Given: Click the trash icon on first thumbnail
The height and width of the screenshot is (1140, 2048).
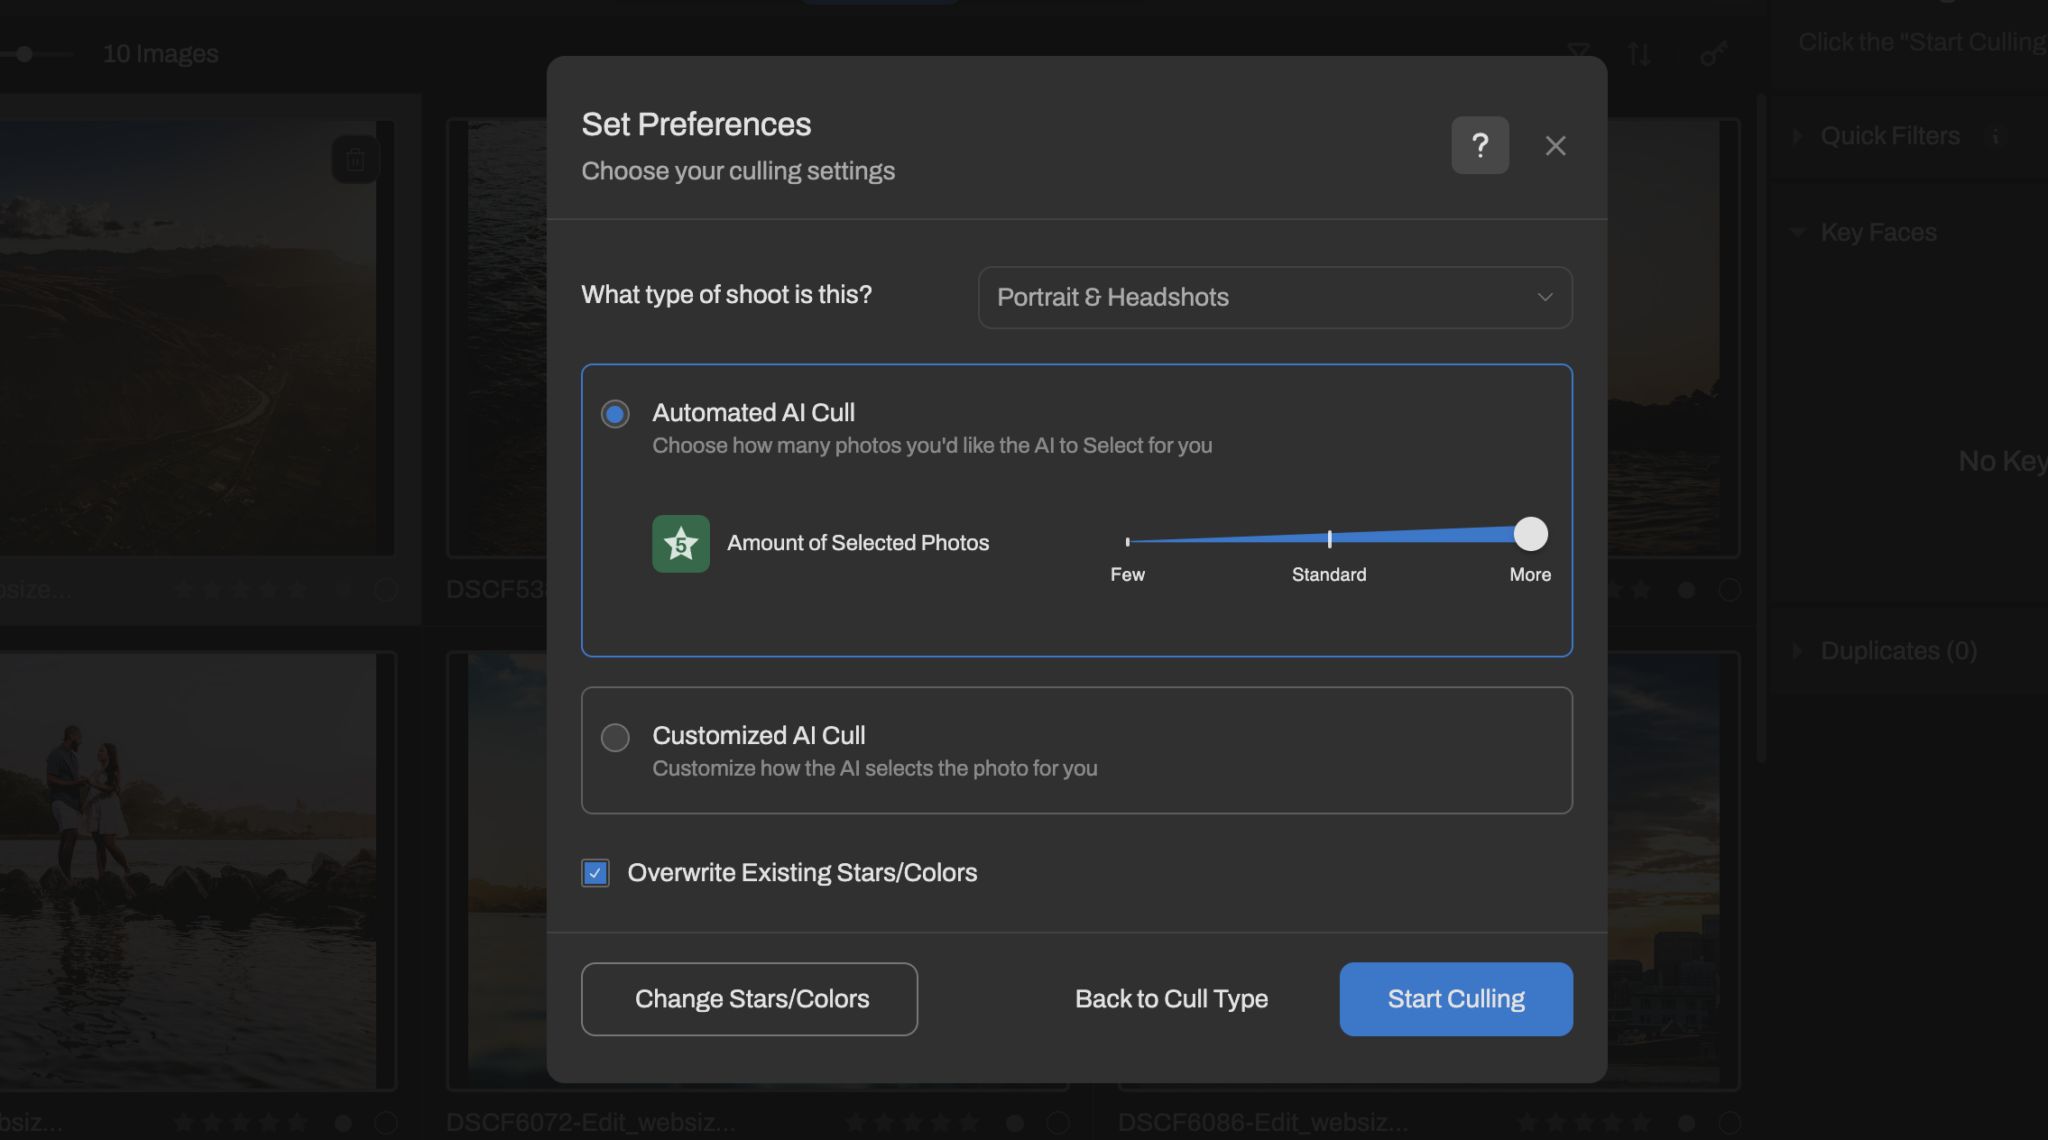Looking at the screenshot, I should click(x=355, y=160).
